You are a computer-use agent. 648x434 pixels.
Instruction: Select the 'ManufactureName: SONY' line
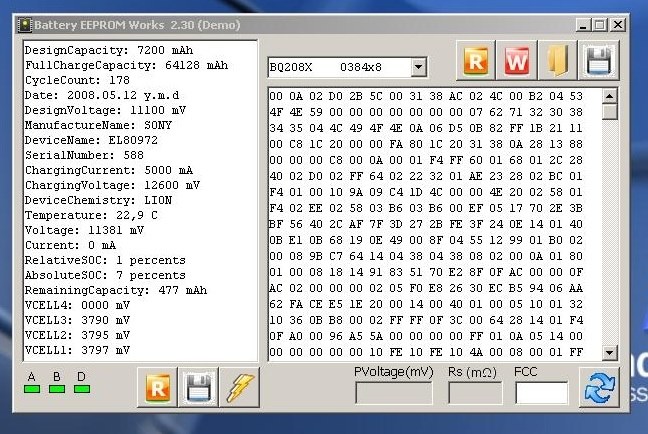click(98, 125)
